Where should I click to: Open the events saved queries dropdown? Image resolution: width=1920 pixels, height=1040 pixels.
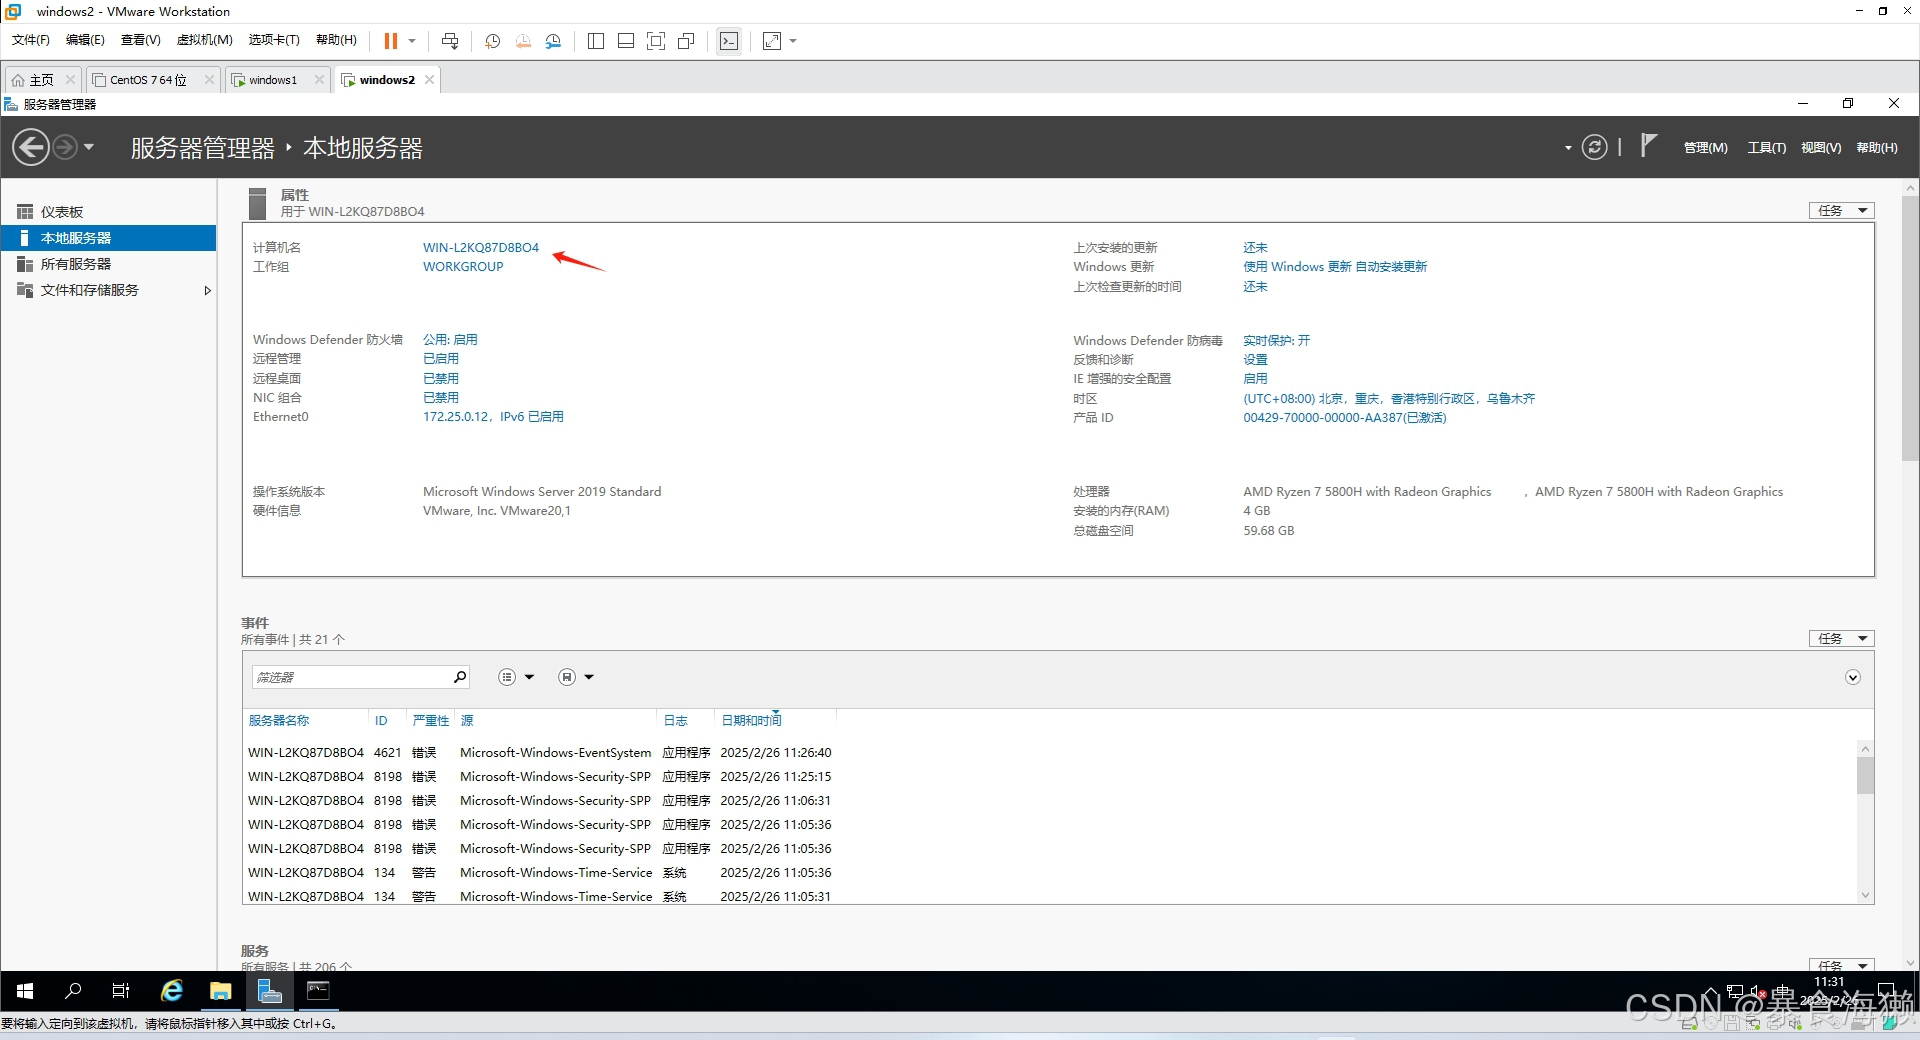click(576, 677)
